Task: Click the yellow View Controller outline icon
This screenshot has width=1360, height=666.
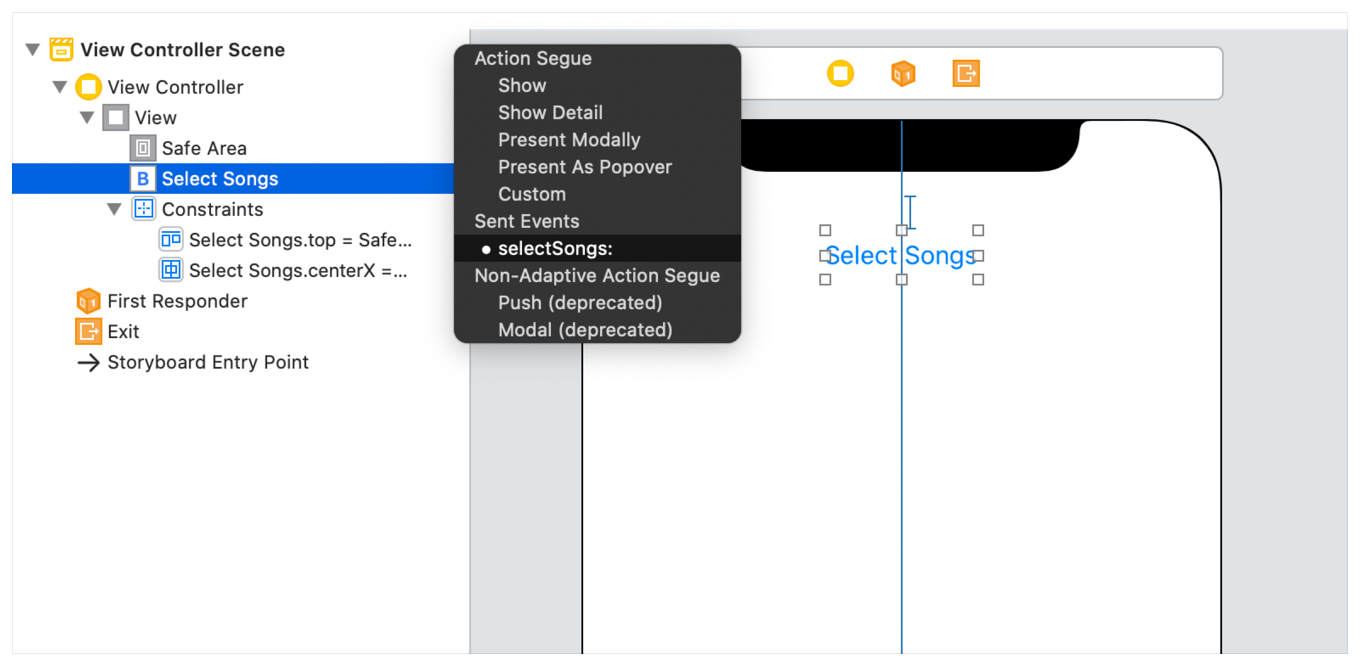Action: pos(89,87)
